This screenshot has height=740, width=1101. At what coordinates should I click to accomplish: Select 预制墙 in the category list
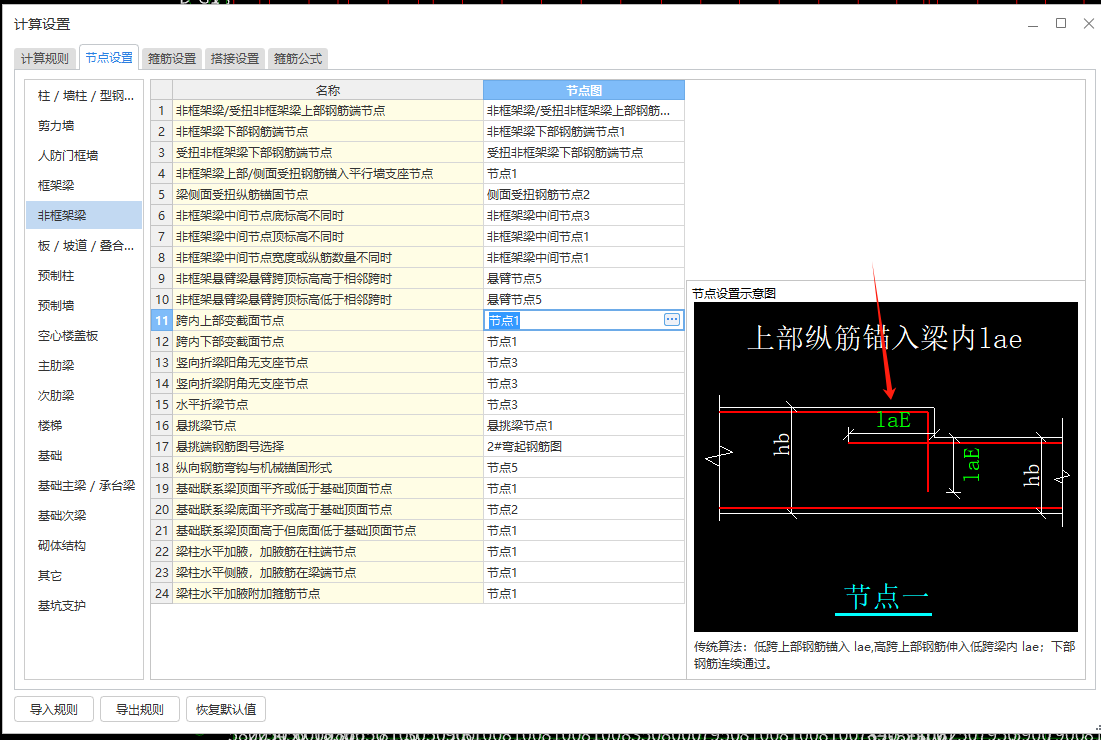pos(84,305)
